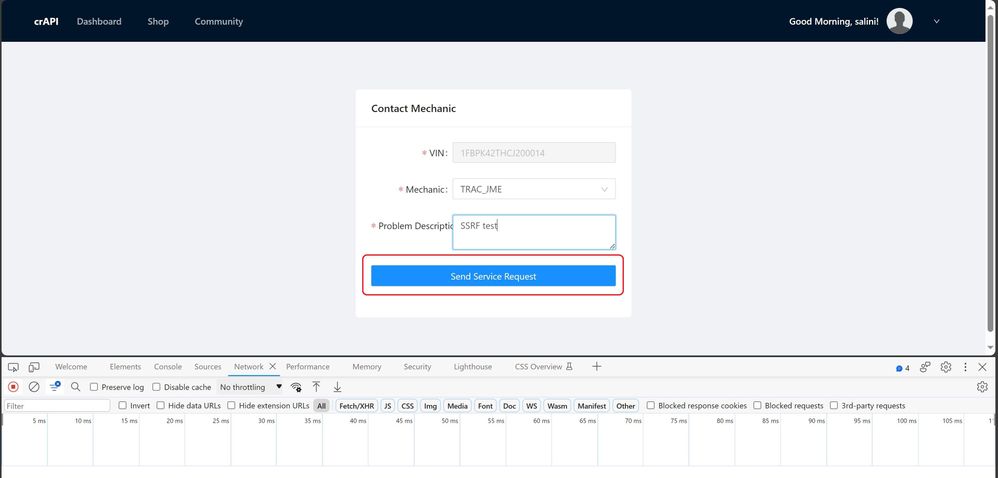Open DevTools more options menu
The image size is (998, 478).
(965, 367)
